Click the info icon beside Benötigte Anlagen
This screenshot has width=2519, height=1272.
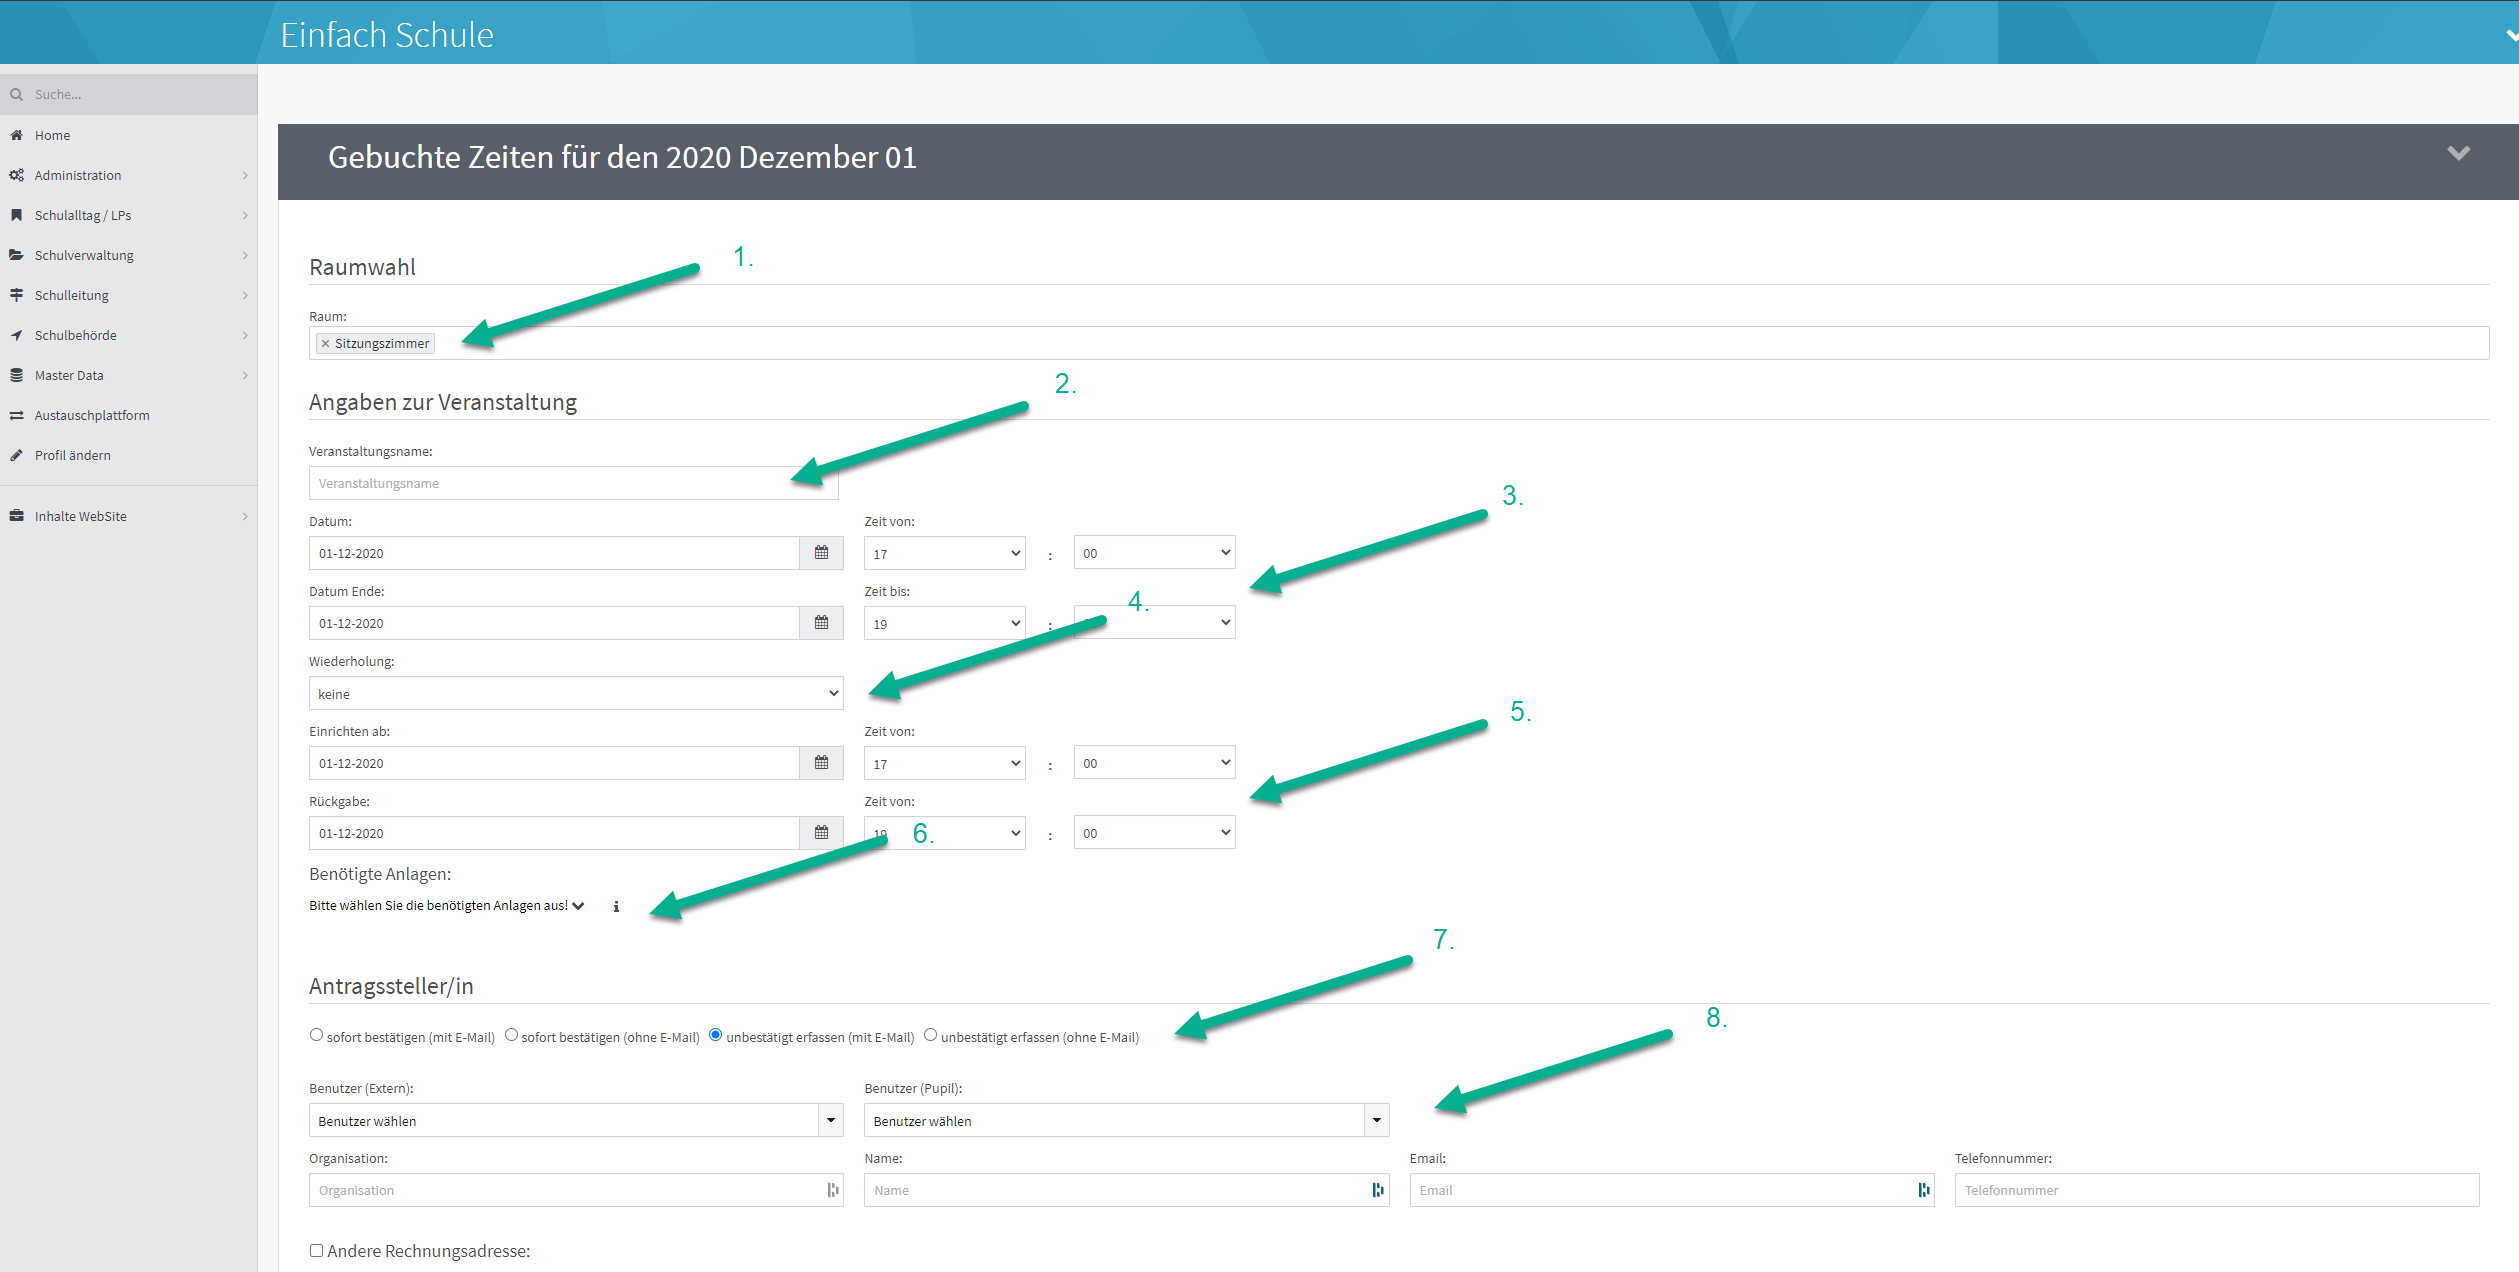[616, 906]
